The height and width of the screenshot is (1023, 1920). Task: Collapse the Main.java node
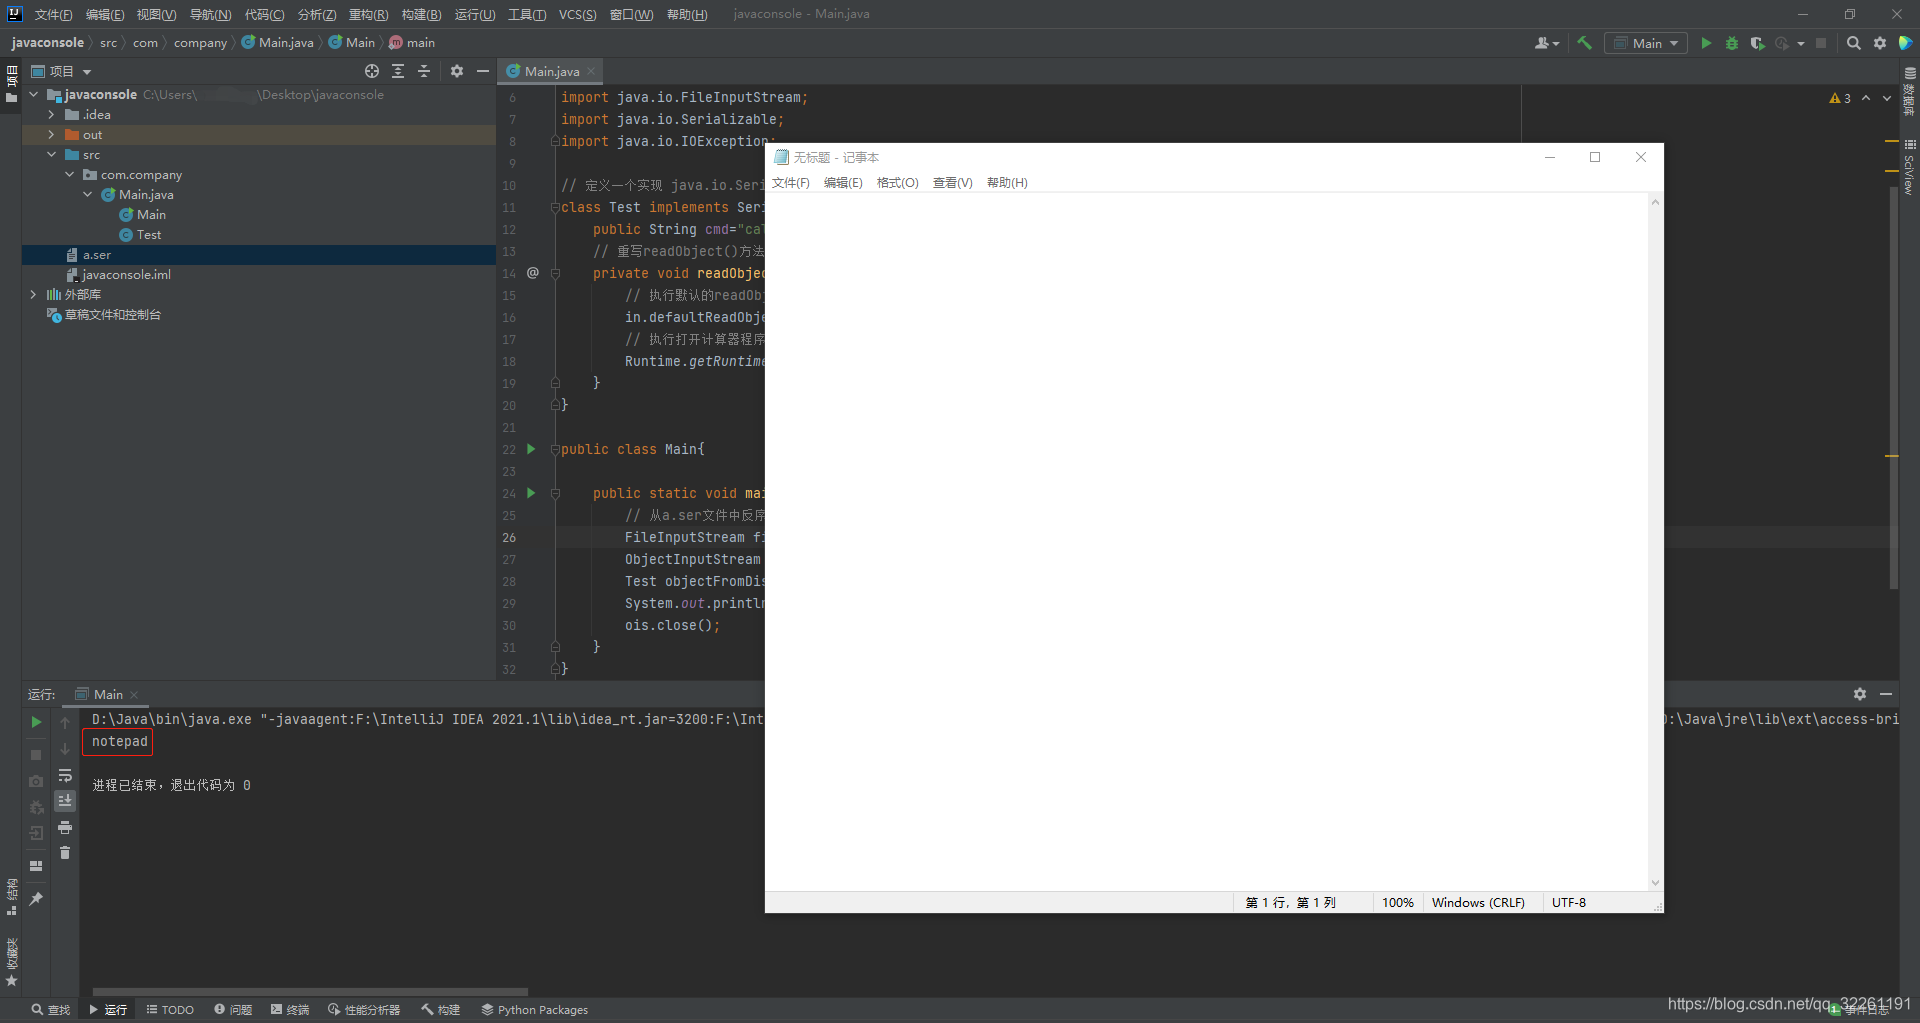pos(88,194)
